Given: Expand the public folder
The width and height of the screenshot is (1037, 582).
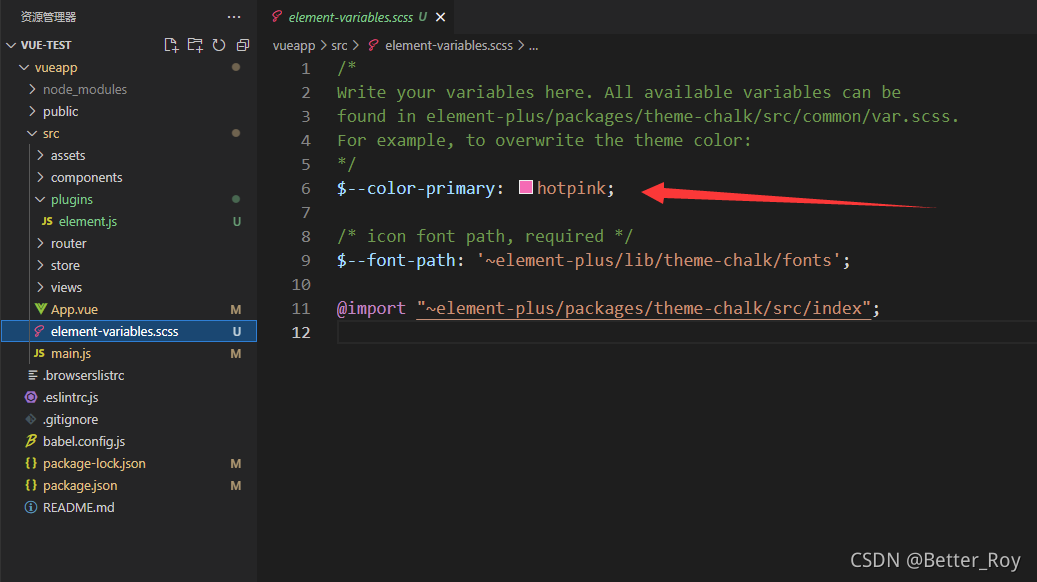Looking at the screenshot, I should [32, 110].
